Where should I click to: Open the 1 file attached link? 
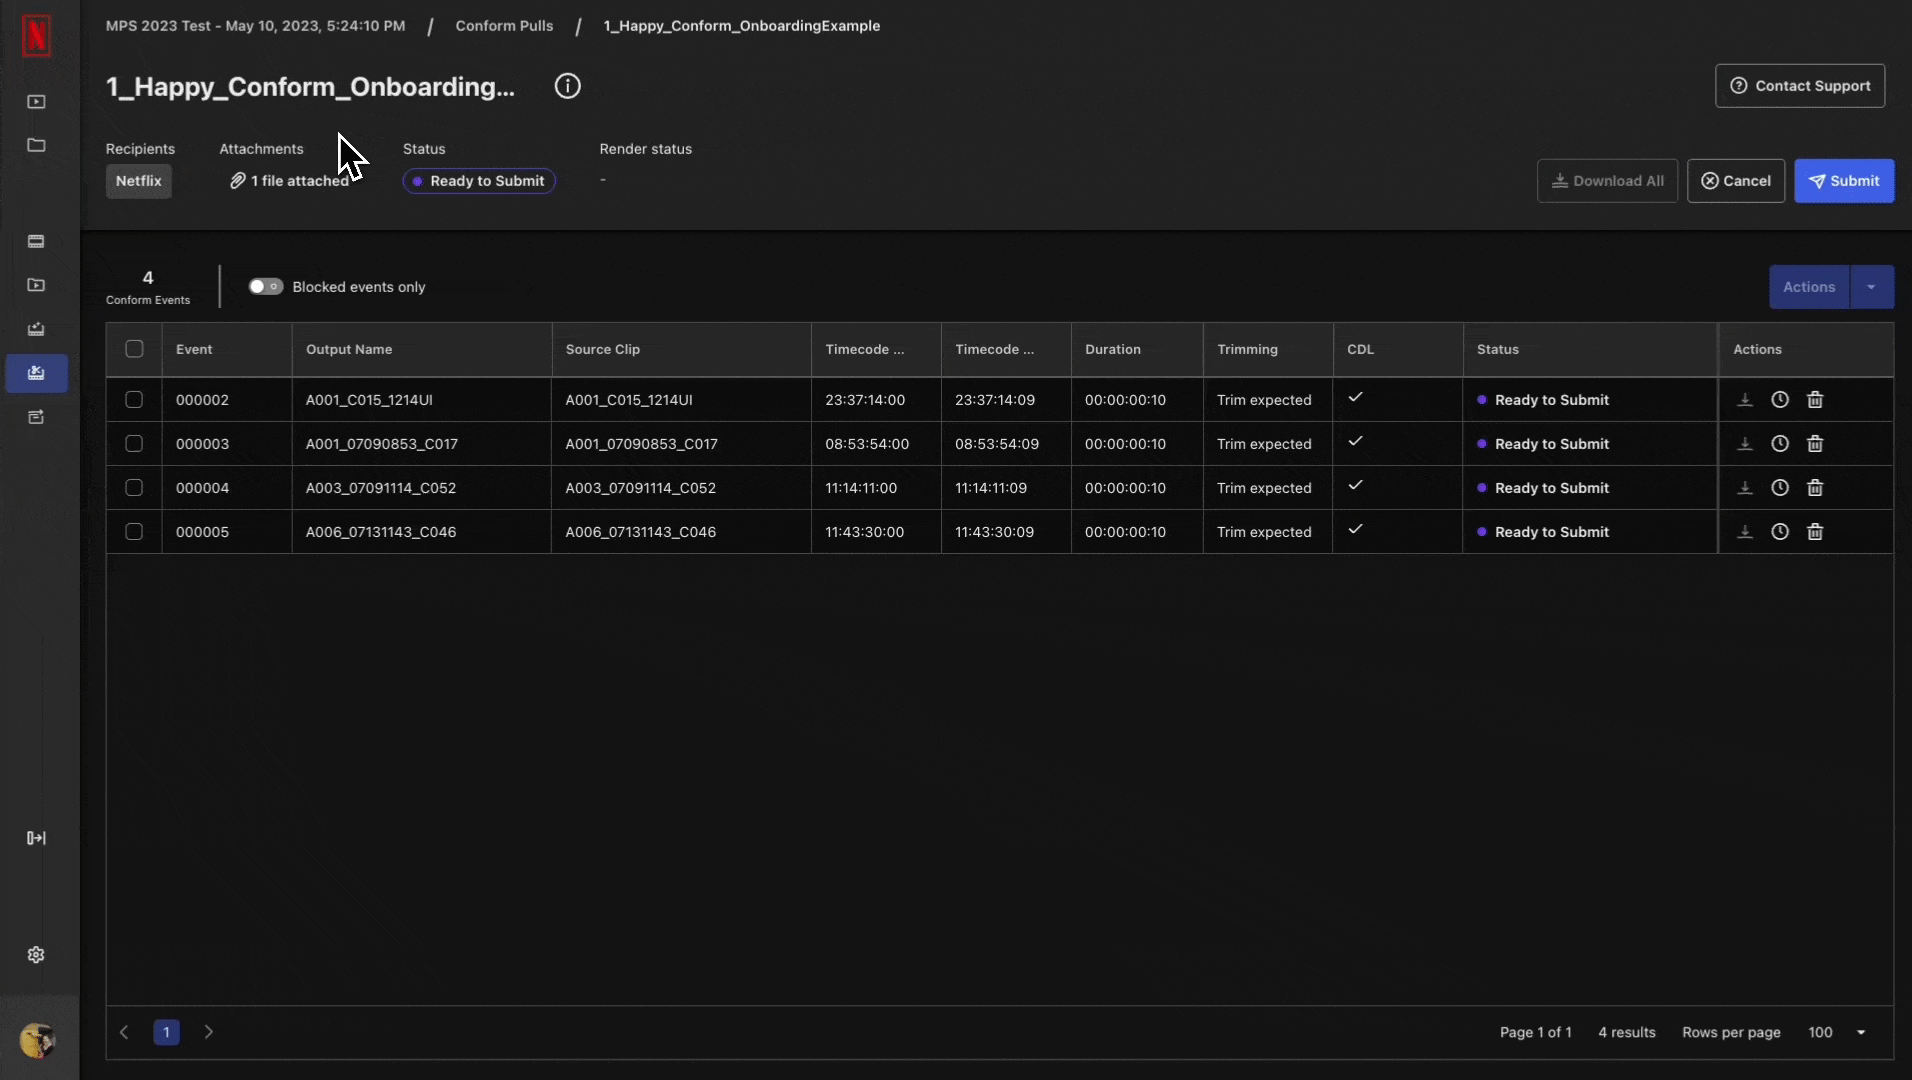[289, 181]
